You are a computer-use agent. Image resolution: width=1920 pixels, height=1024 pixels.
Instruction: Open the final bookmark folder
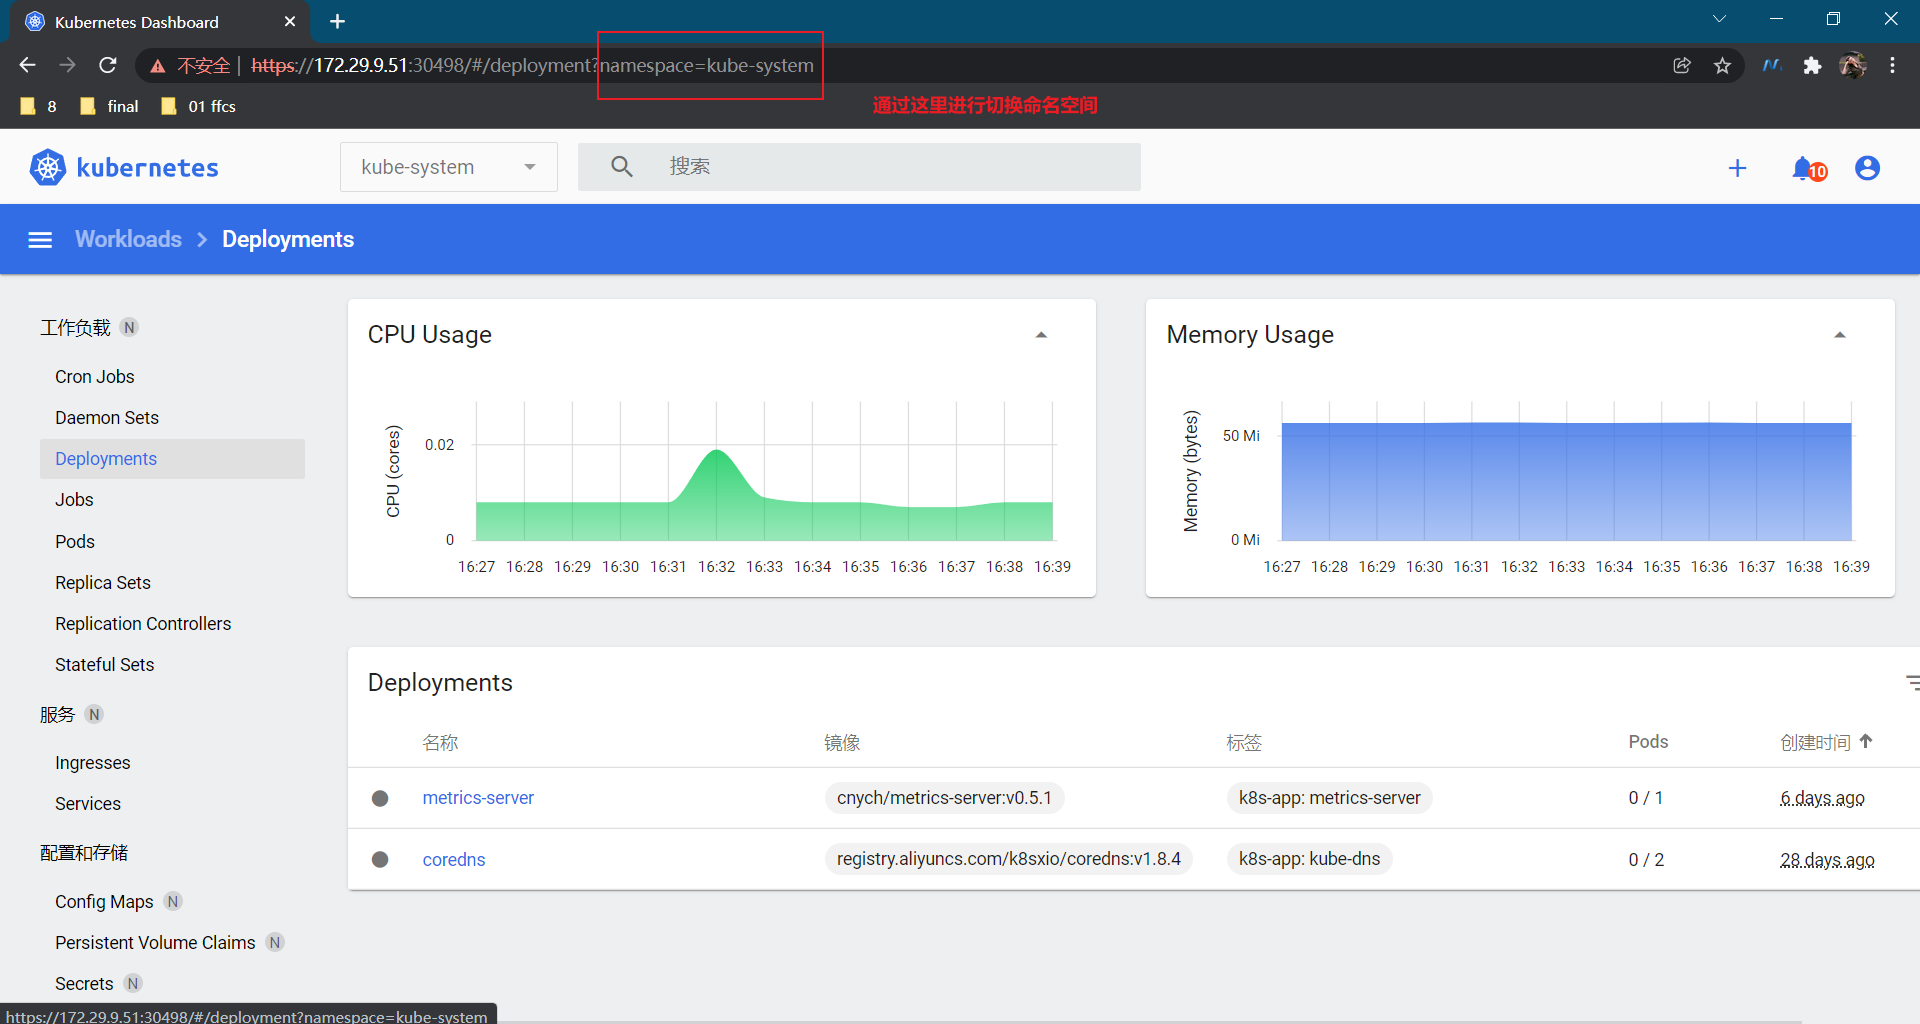[x=109, y=106]
